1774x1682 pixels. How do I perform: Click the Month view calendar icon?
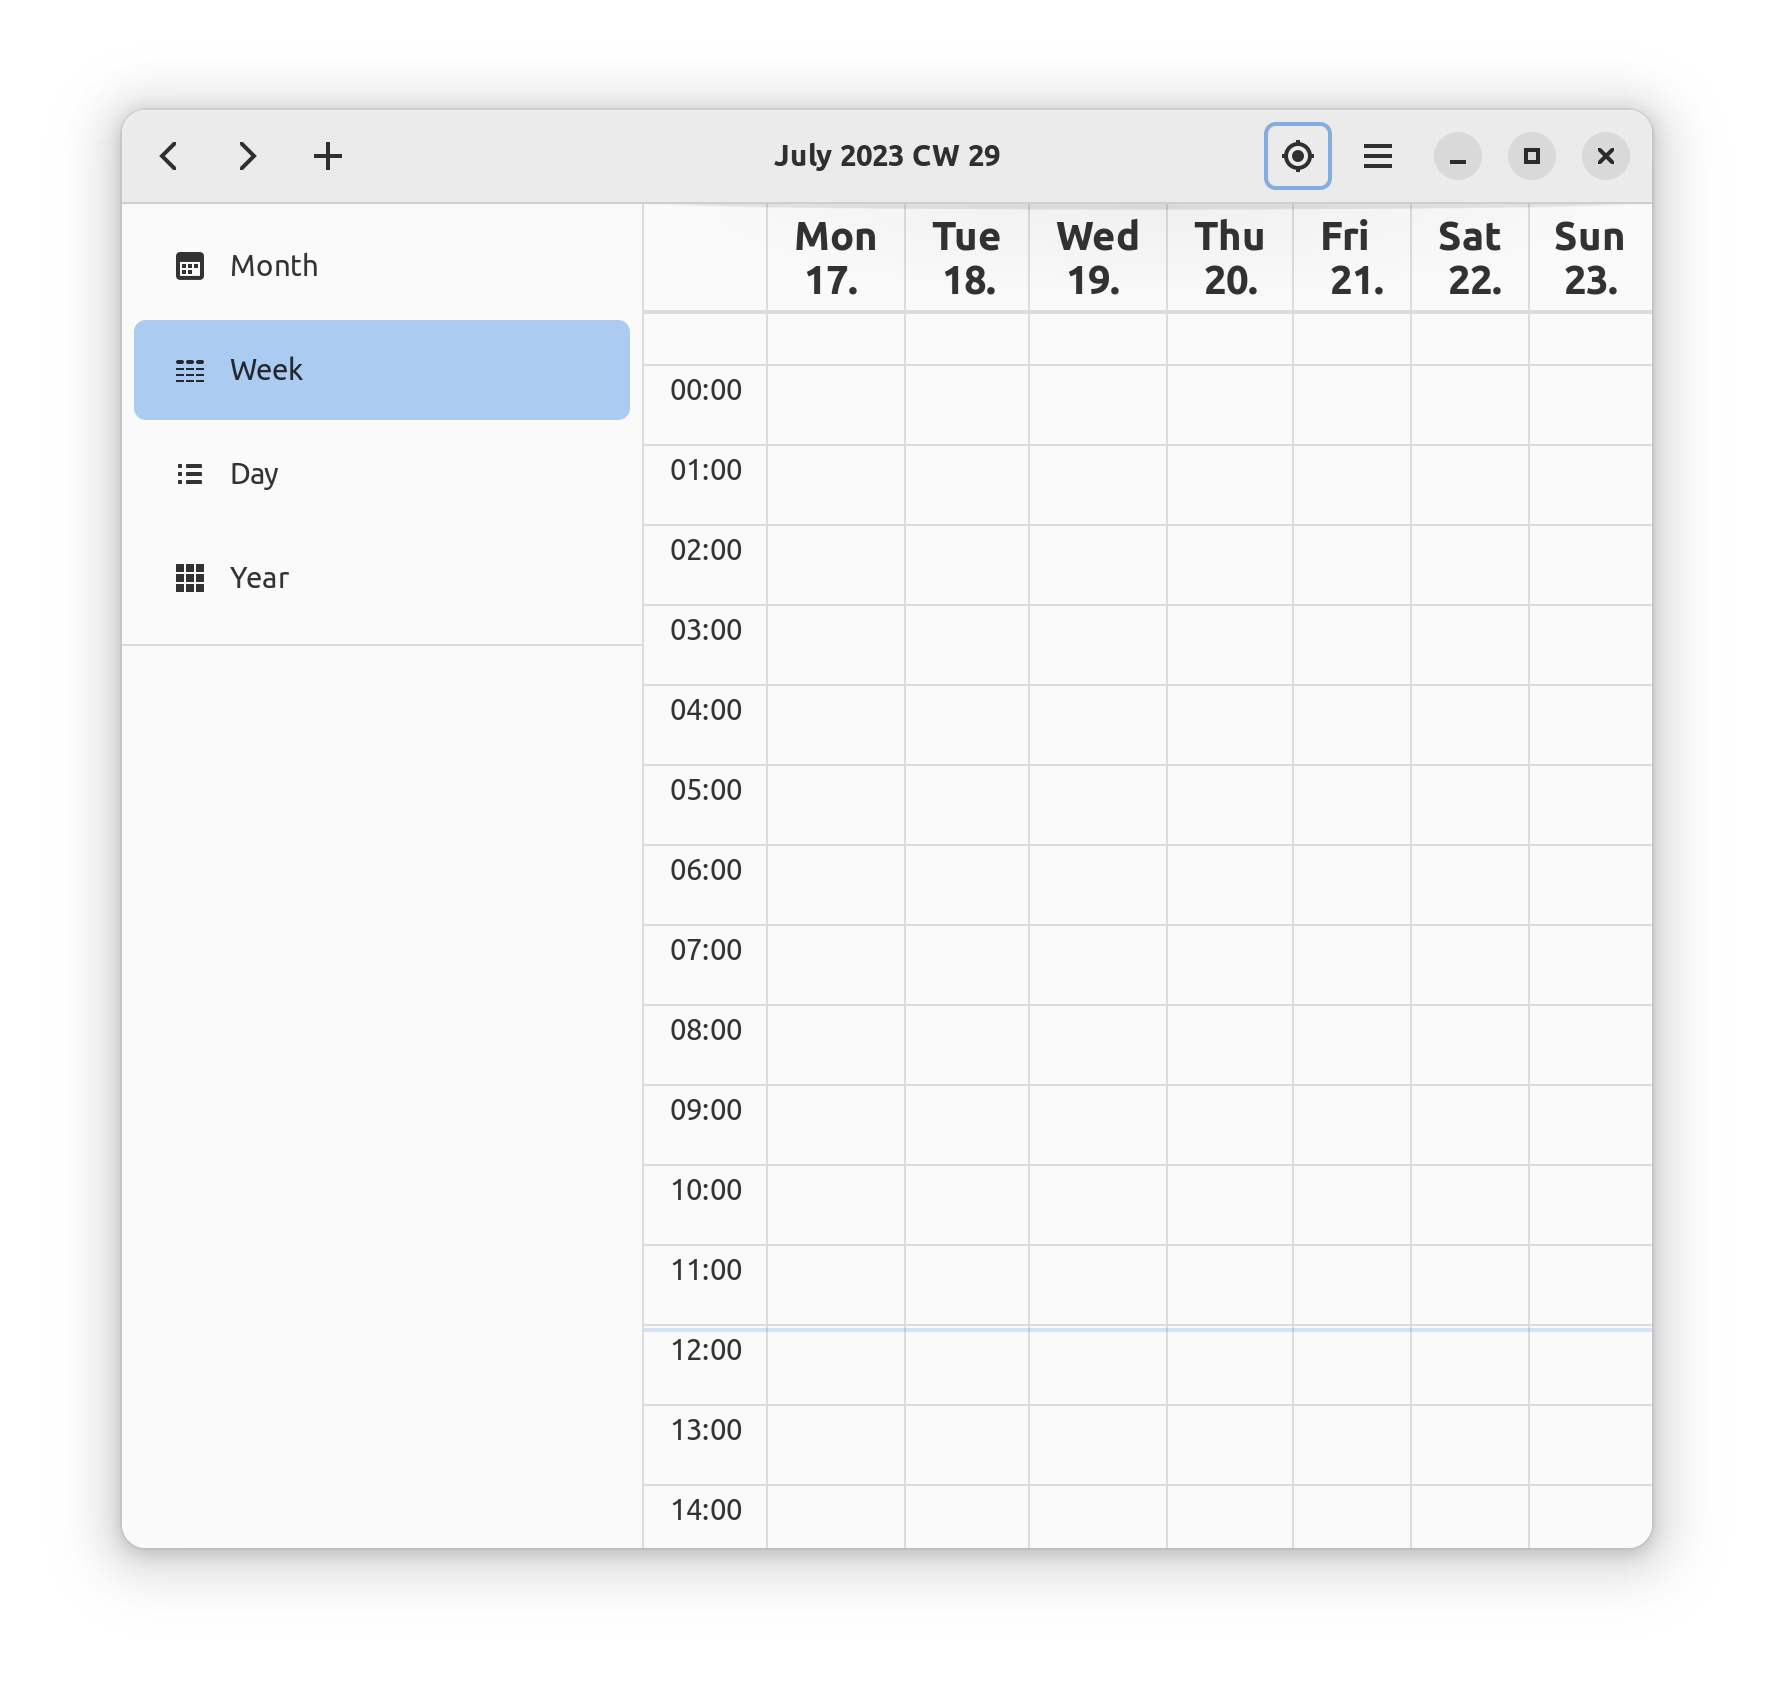coord(190,266)
